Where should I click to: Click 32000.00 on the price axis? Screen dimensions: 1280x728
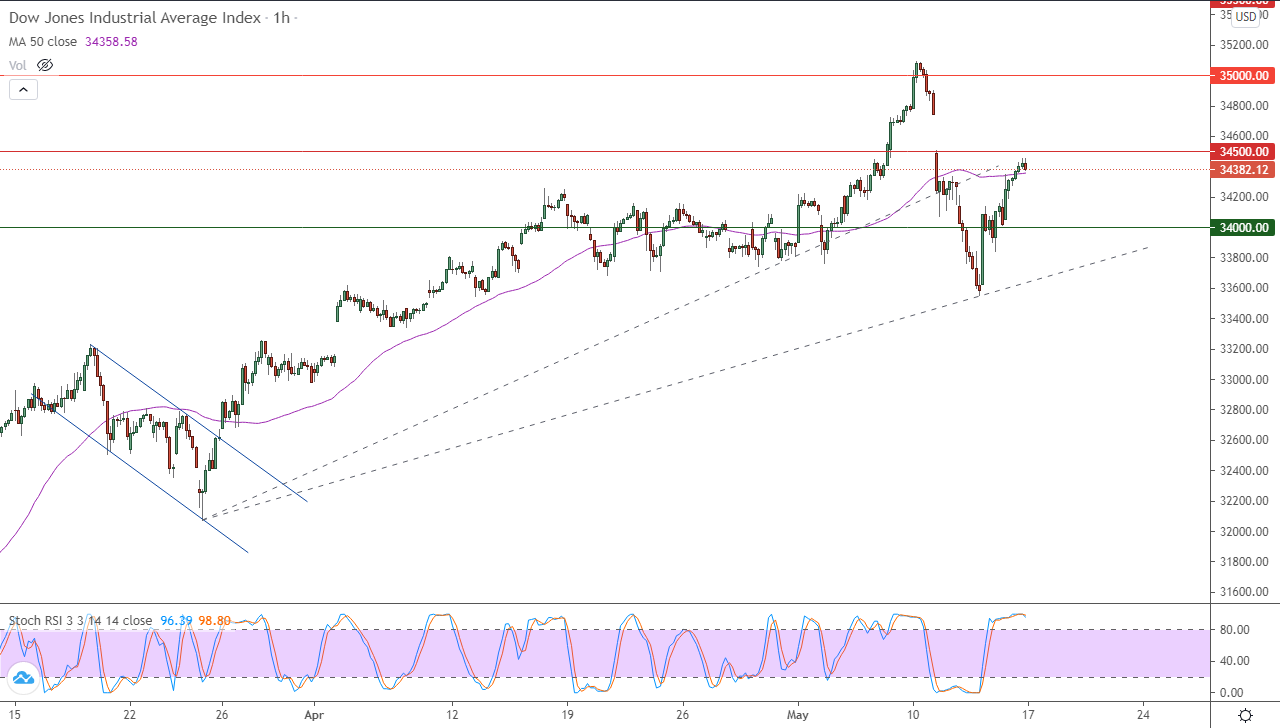(x=1242, y=531)
